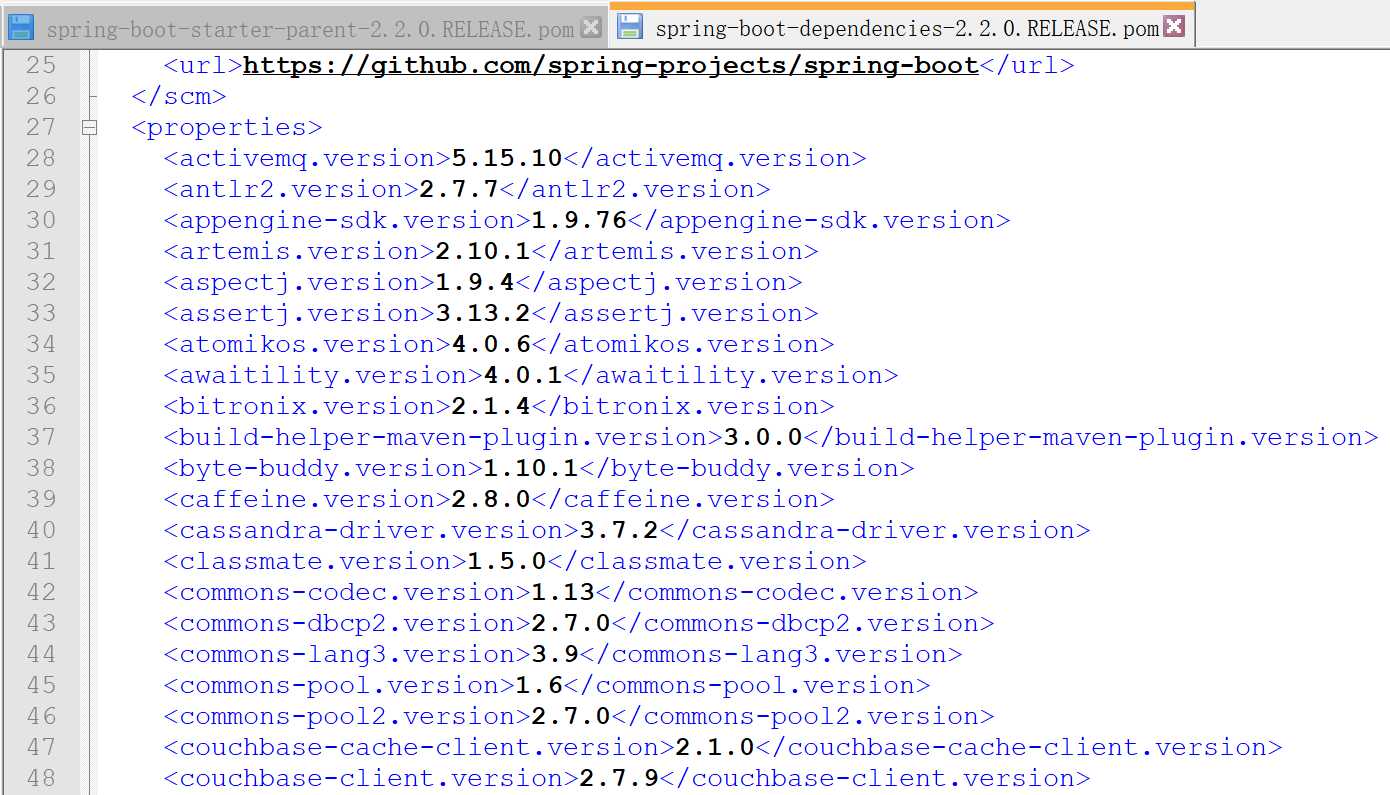Click the caffeine version value 2.8.0
This screenshot has height=795, width=1390.
coord(491,500)
